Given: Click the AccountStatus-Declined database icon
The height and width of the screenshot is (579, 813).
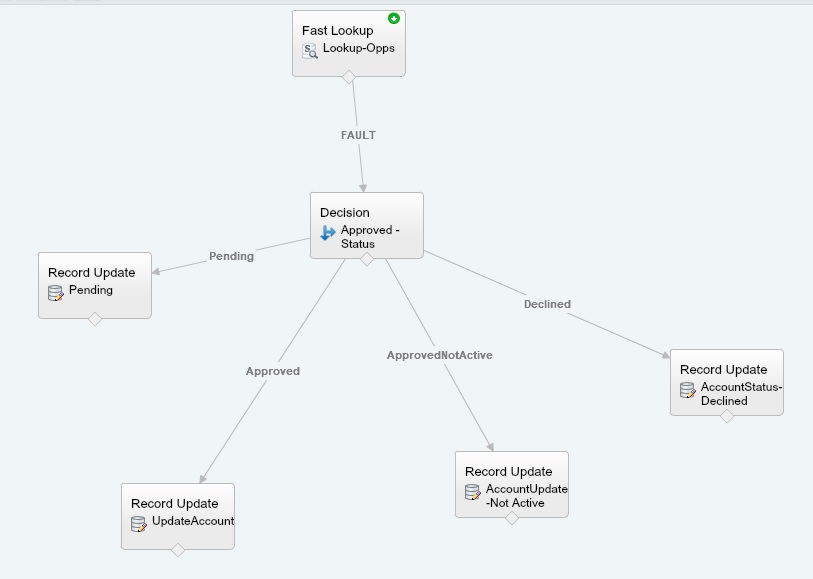Looking at the screenshot, I should pos(688,390).
